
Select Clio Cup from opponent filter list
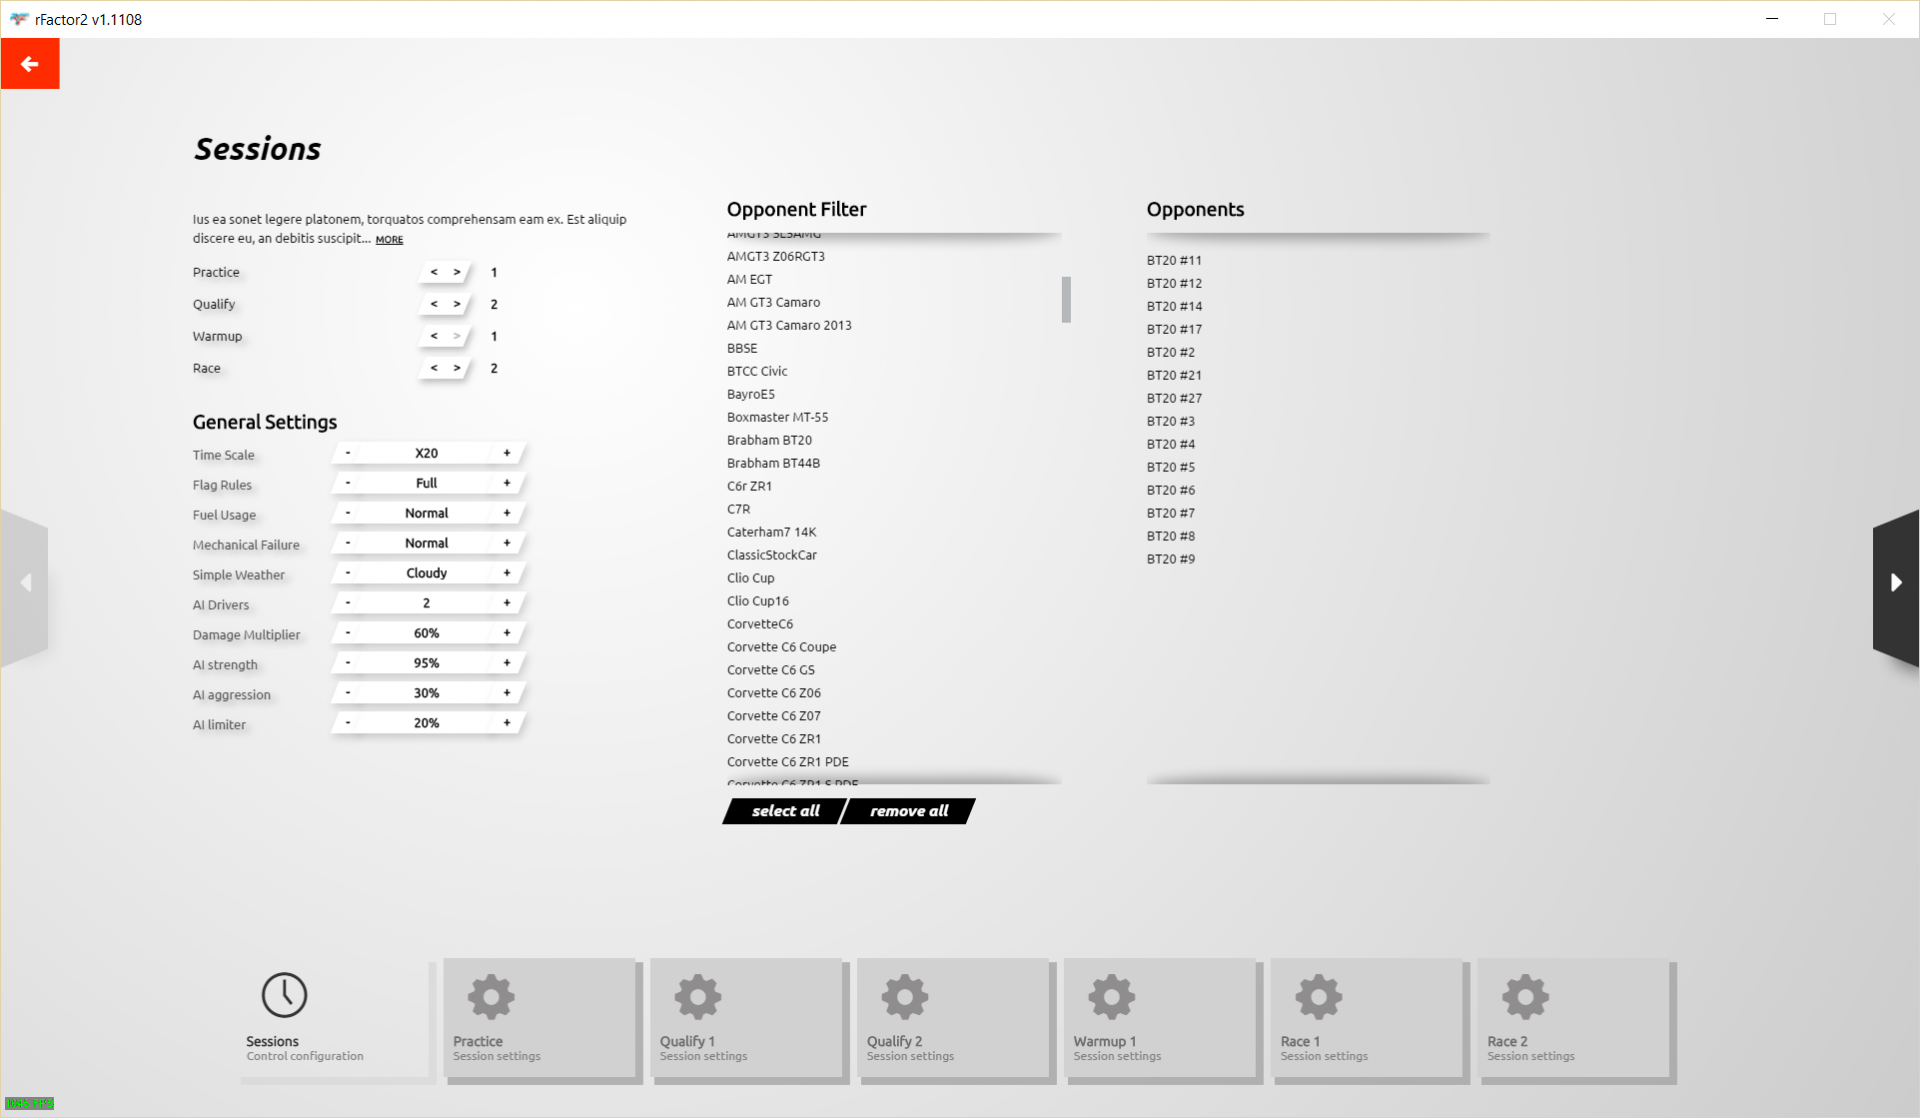tap(749, 578)
